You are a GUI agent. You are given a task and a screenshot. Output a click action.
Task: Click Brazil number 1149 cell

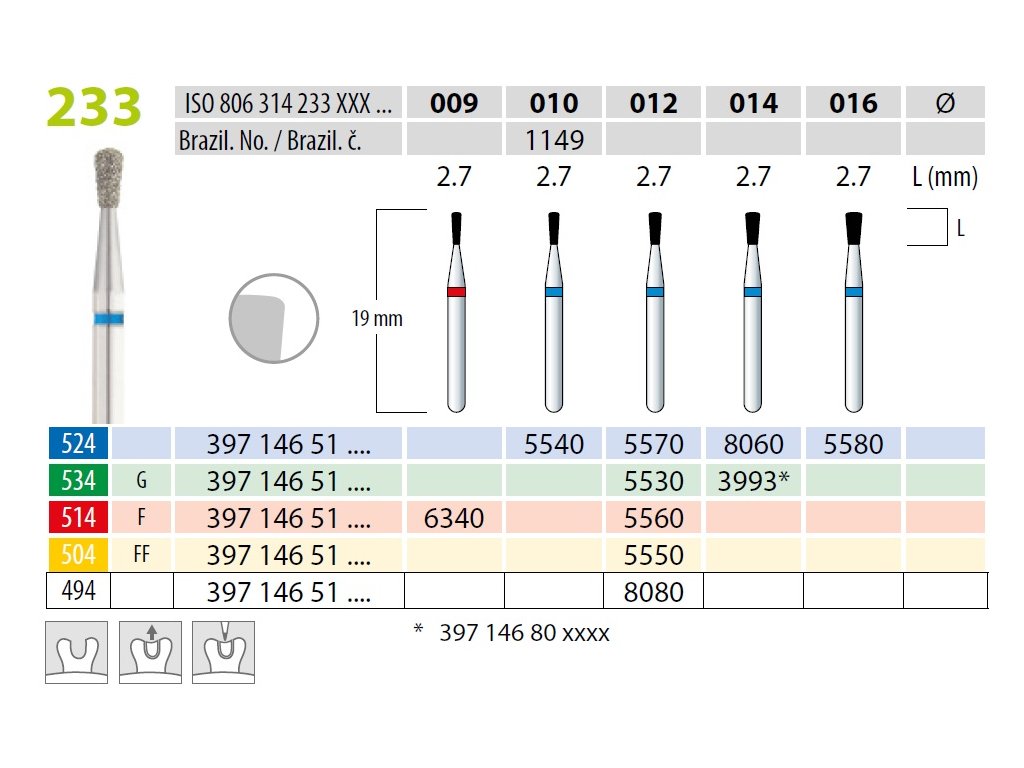[x=554, y=139]
